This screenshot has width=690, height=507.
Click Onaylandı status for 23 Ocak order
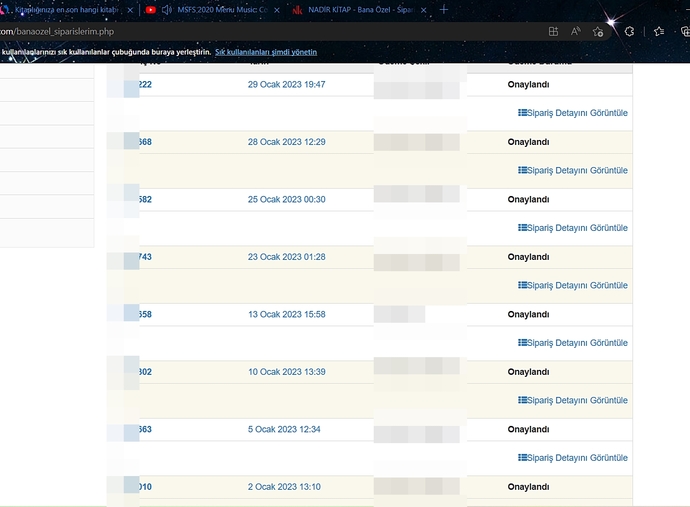click(x=529, y=257)
